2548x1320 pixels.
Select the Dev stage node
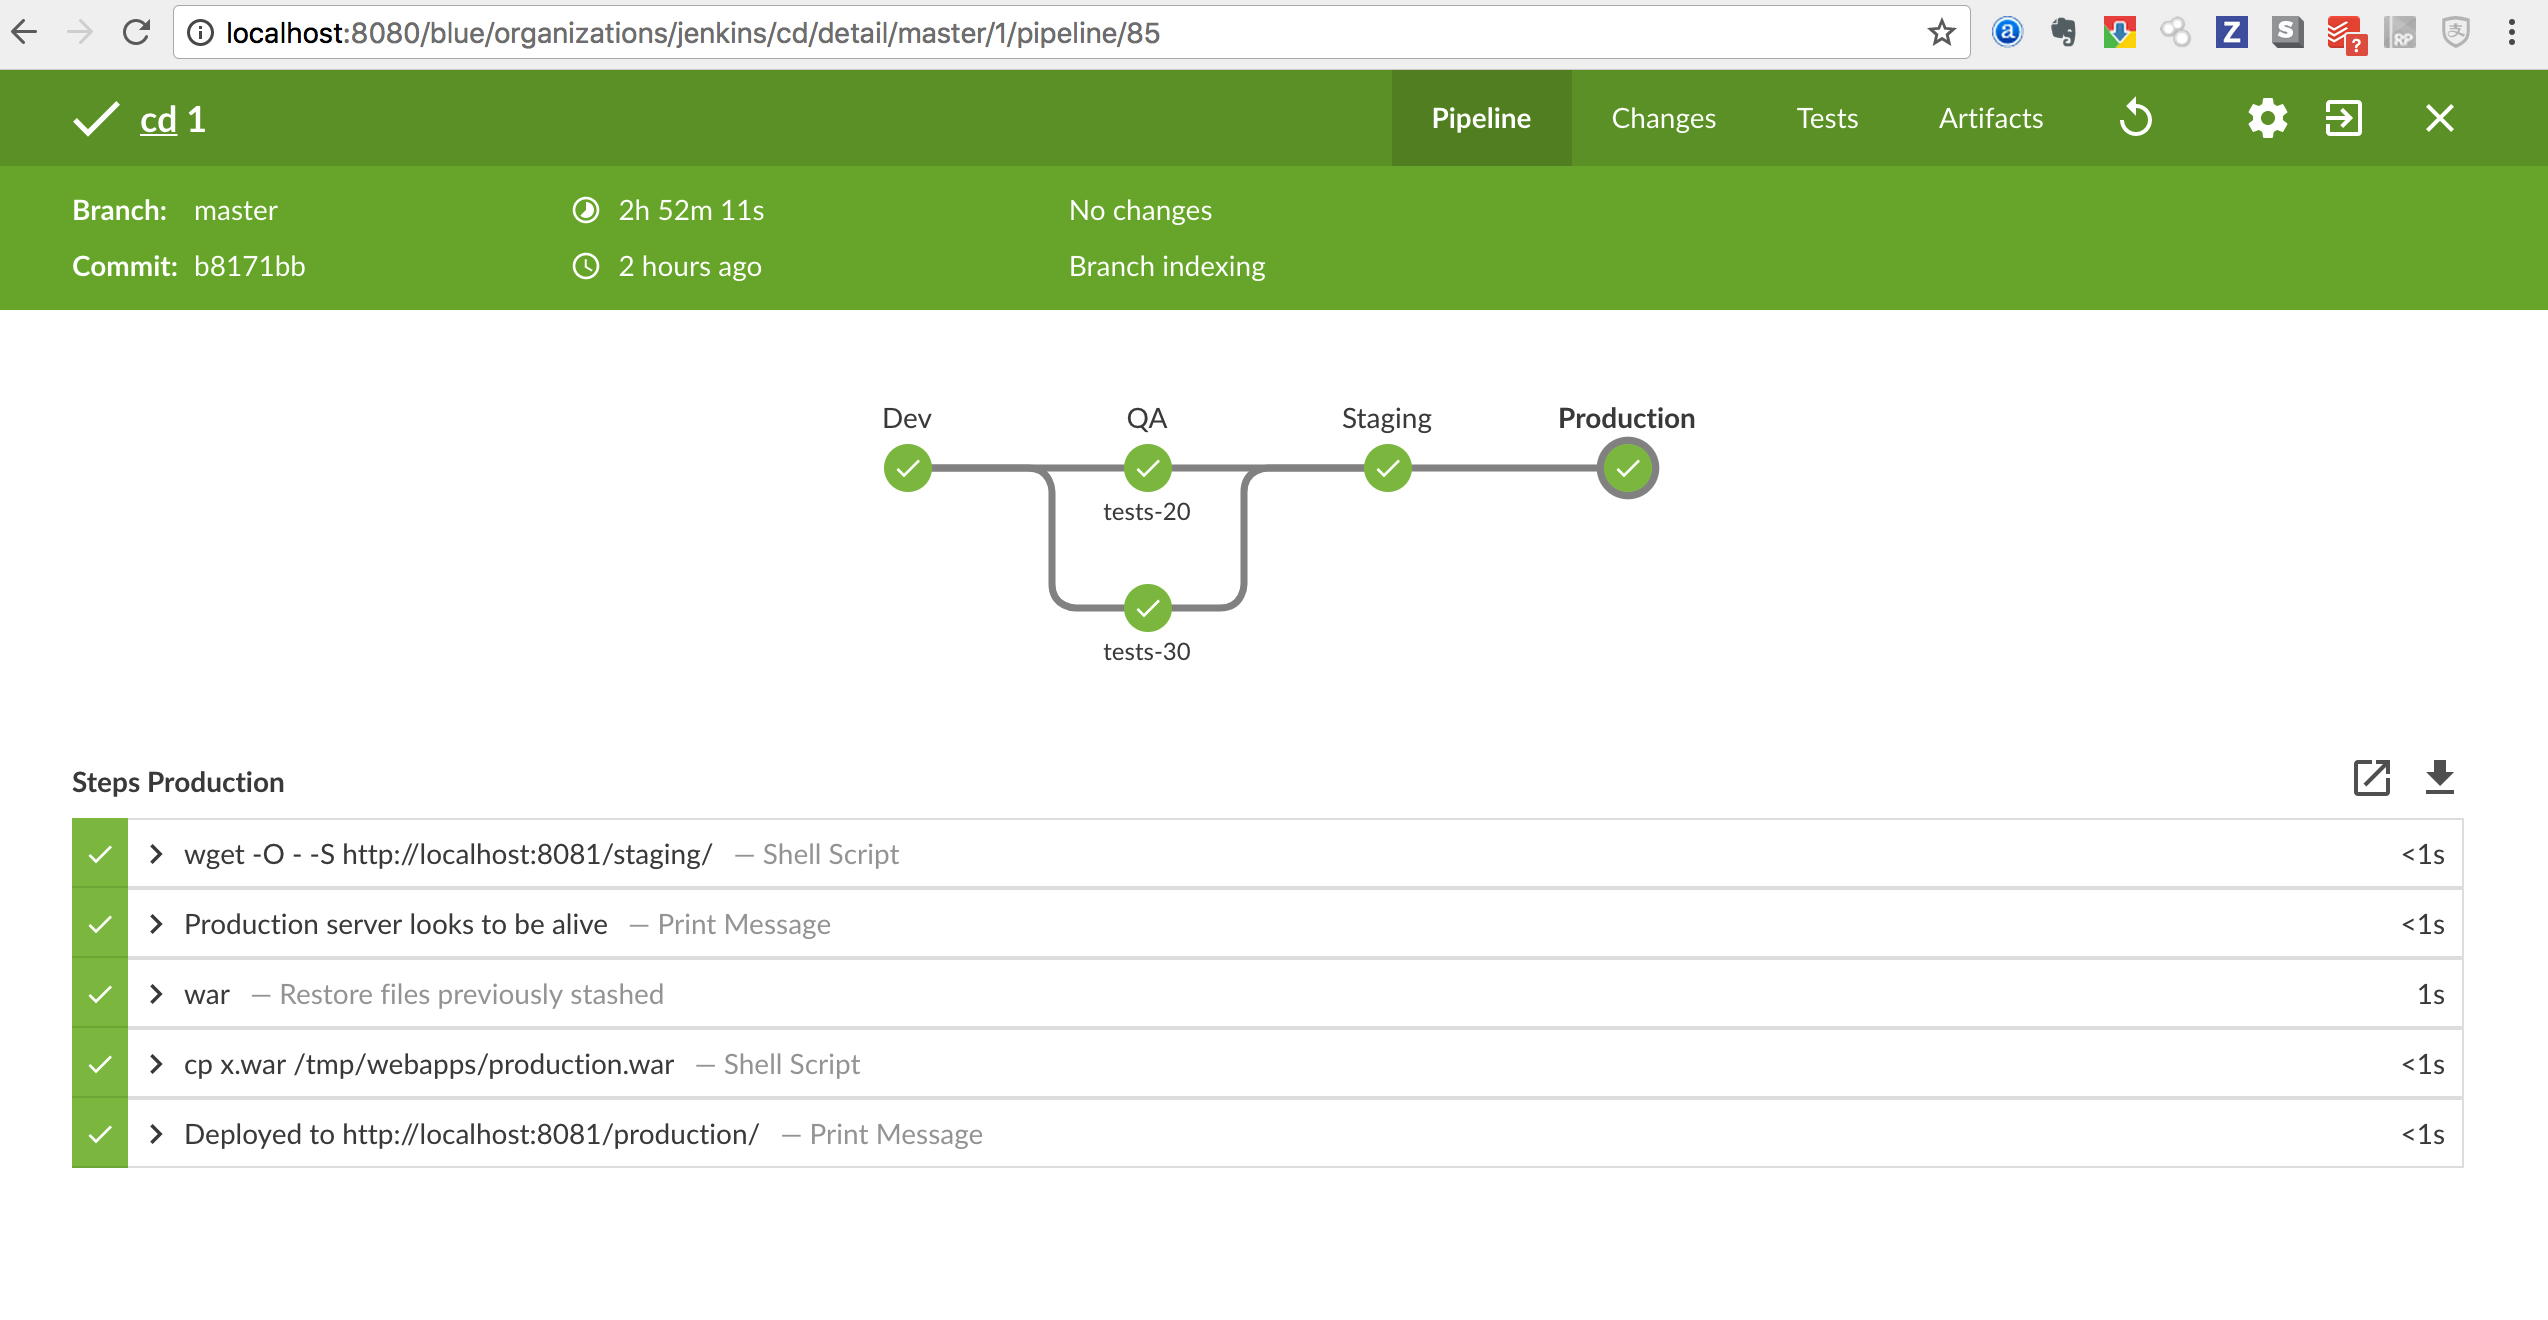(x=907, y=468)
